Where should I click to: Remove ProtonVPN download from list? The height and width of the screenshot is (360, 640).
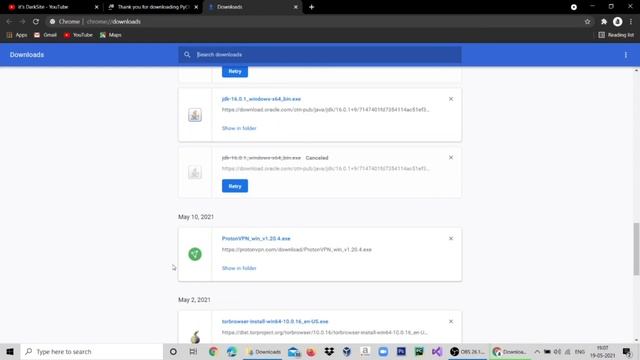click(451, 238)
